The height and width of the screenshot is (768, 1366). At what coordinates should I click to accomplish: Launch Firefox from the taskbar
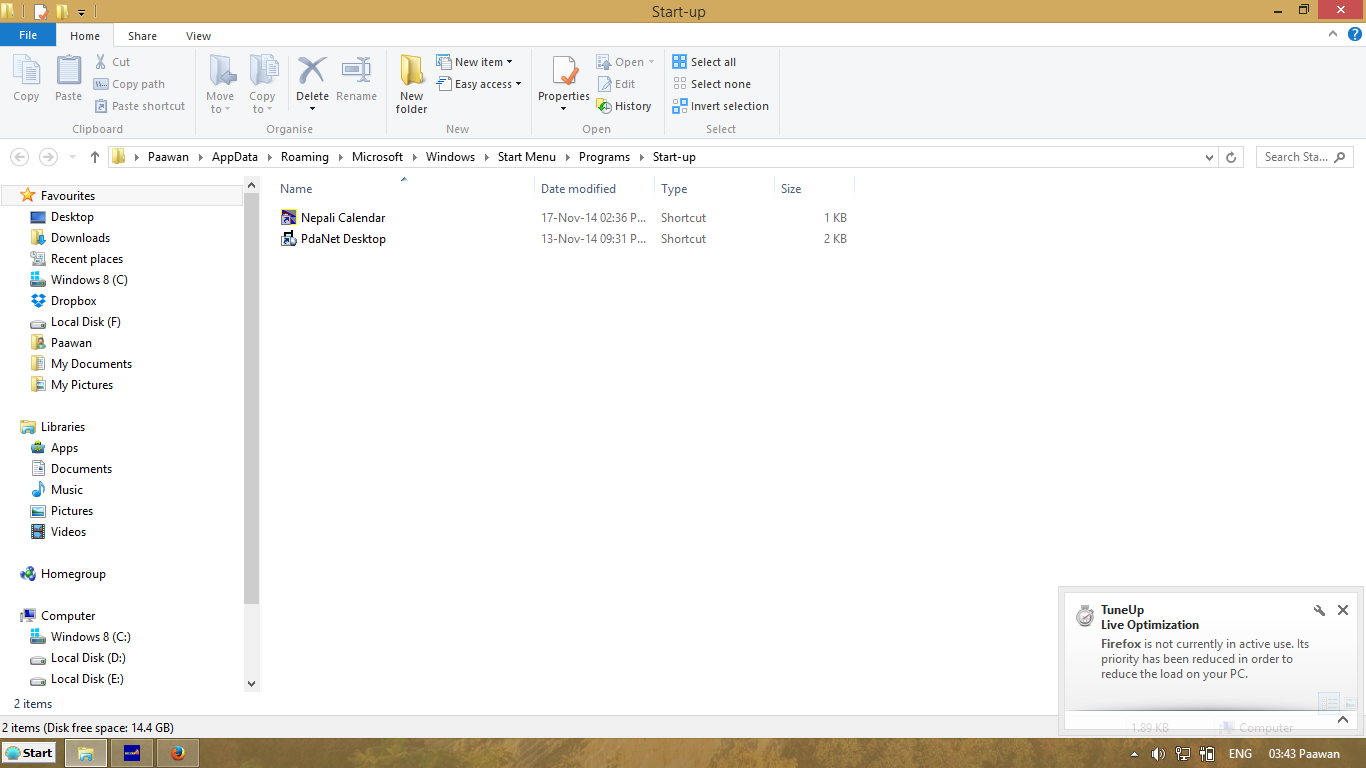177,752
